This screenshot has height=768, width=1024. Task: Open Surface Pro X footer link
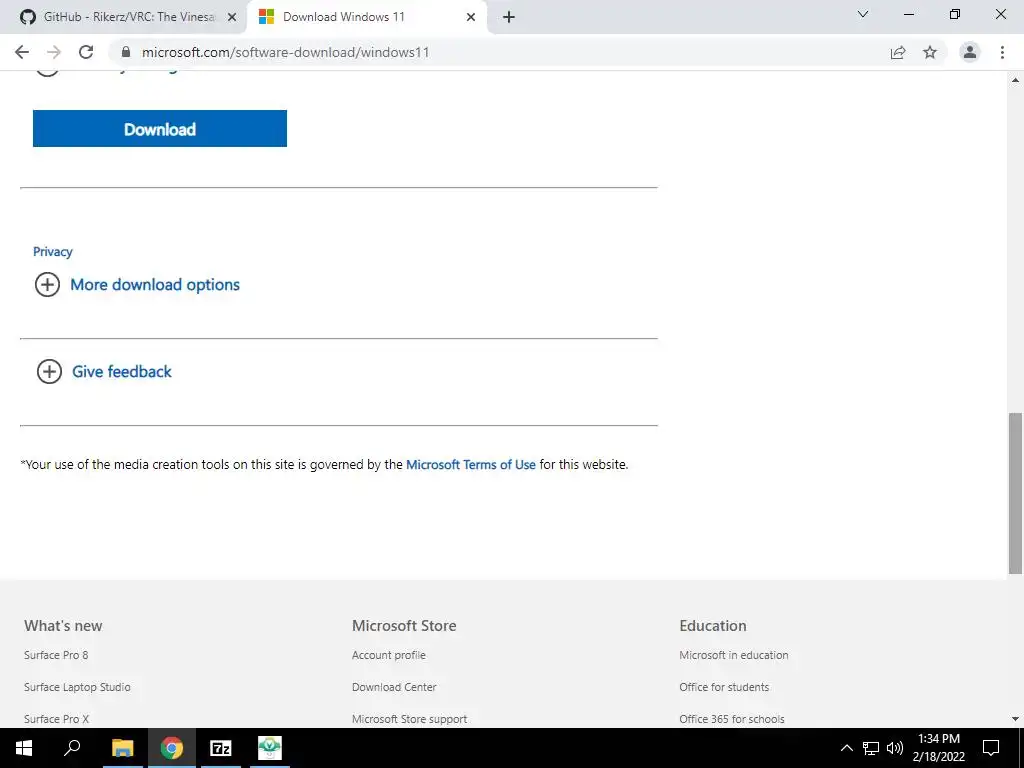[56, 719]
